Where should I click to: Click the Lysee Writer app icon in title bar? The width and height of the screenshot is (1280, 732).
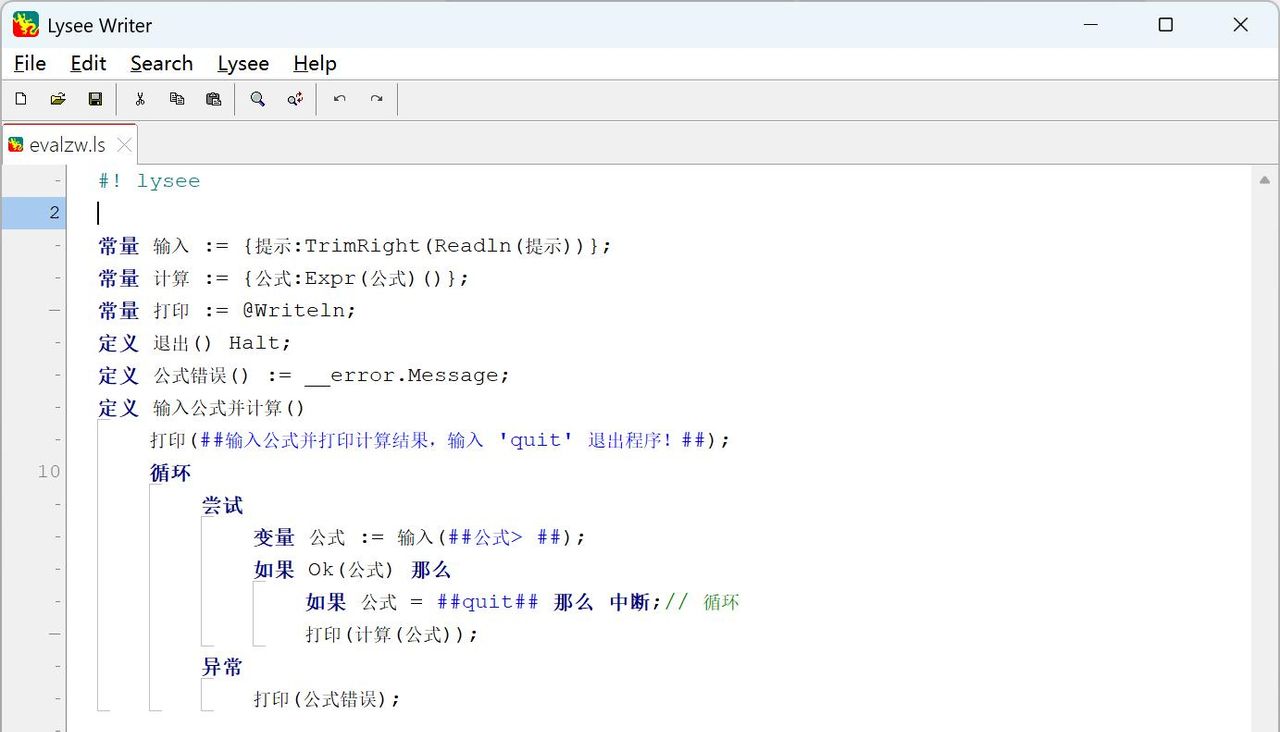(26, 25)
